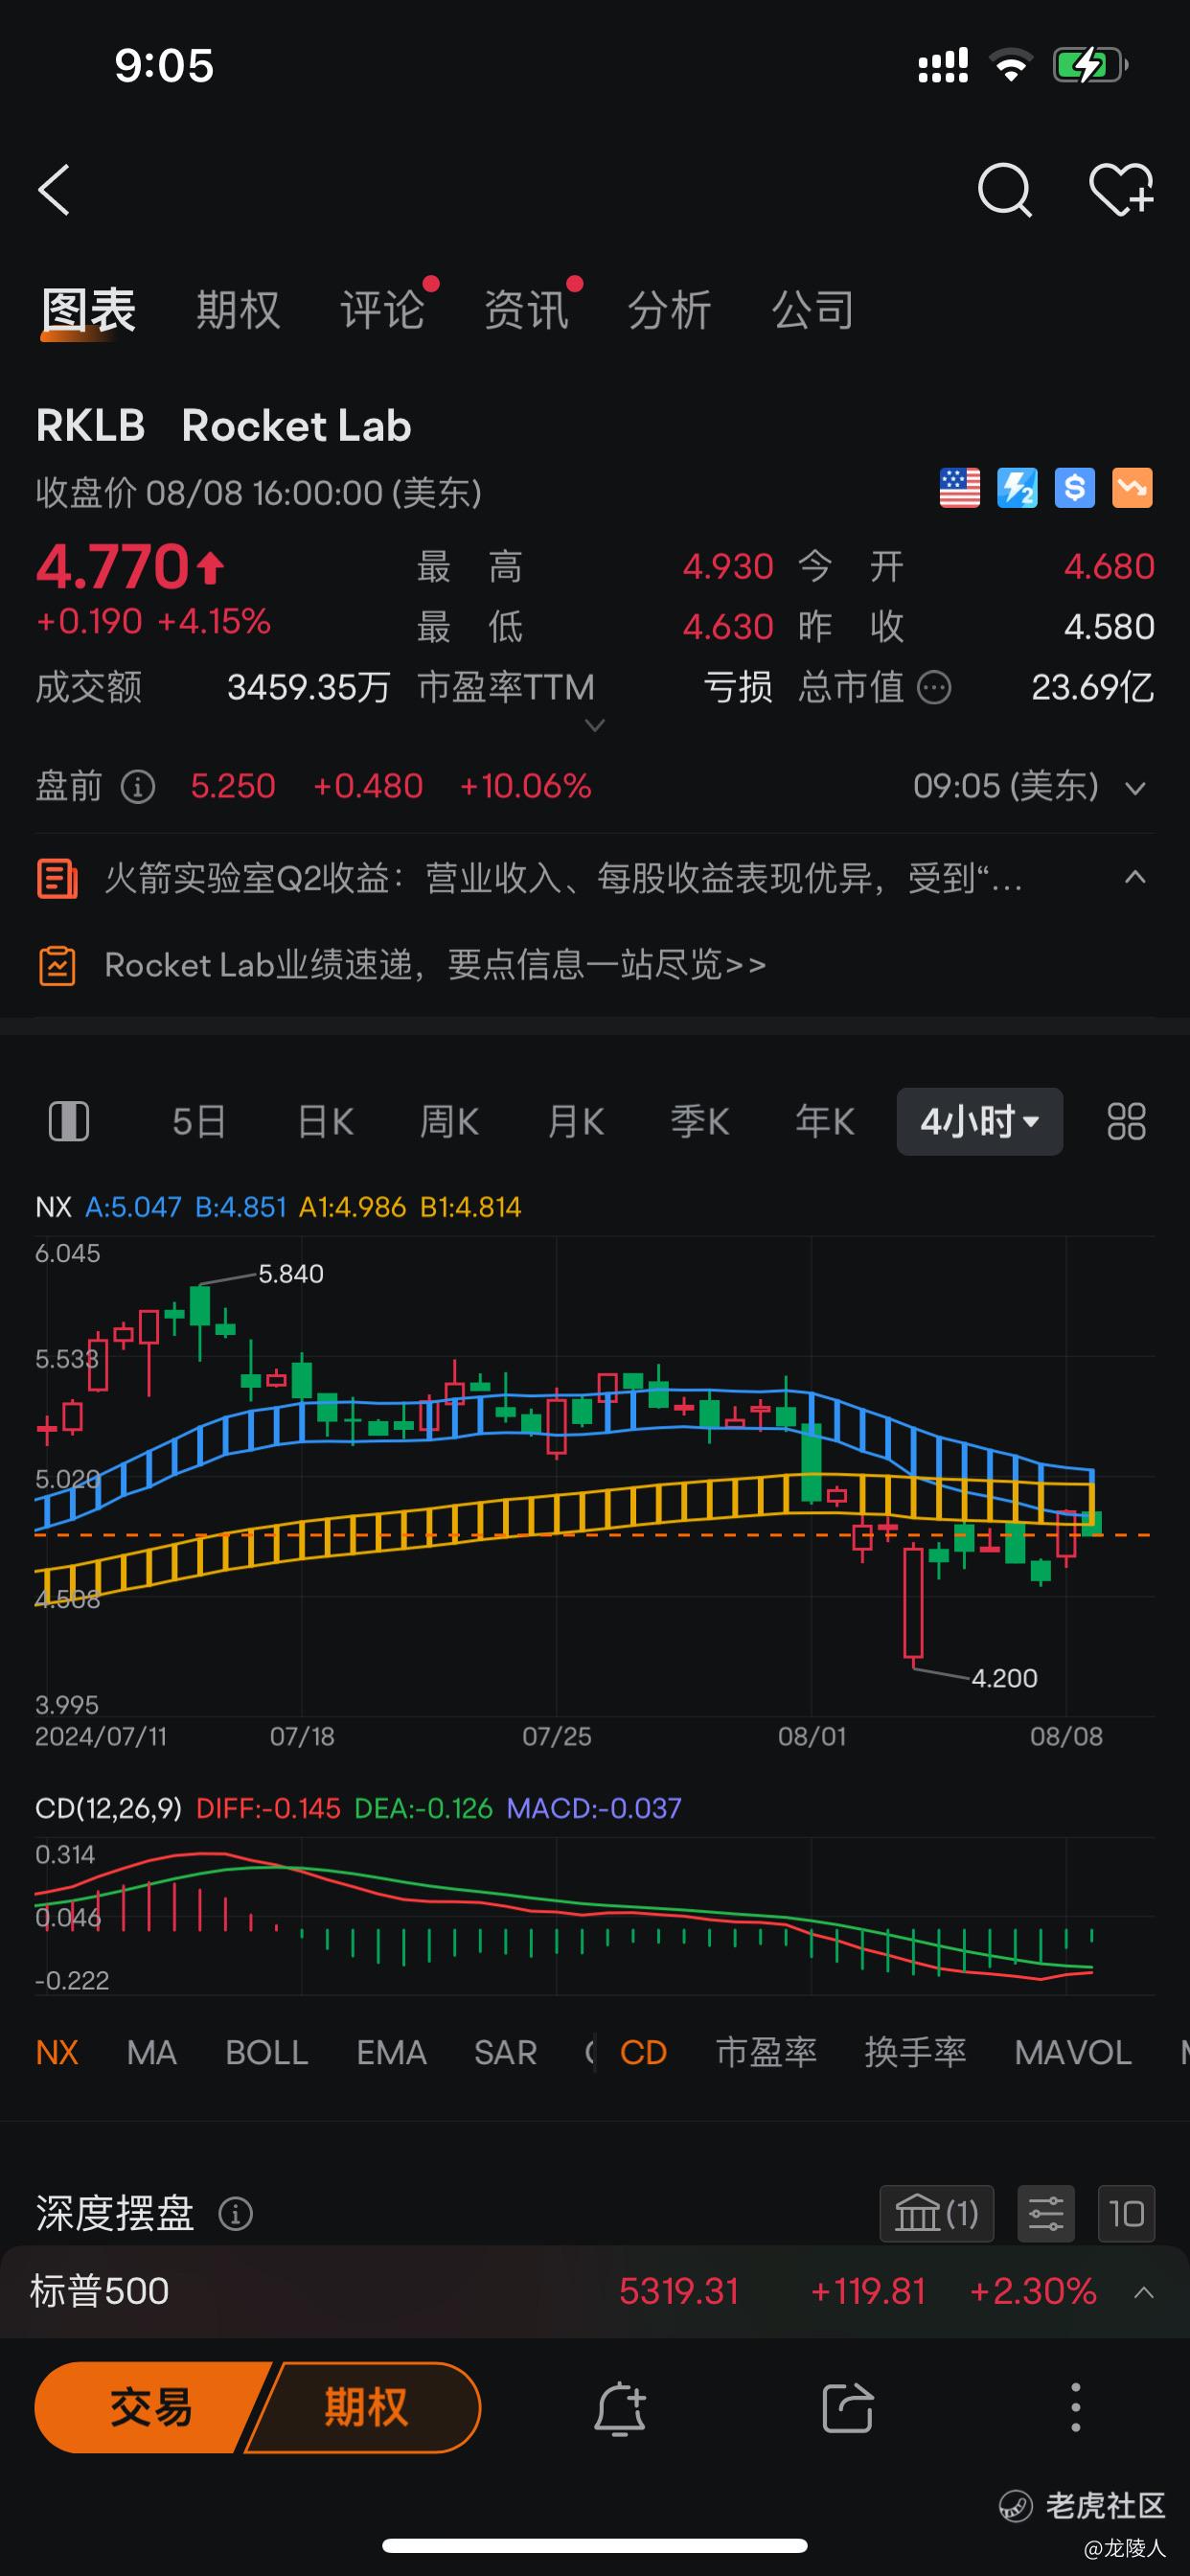Tap the share arrow icon
Viewport: 1190px width, 2576px height.
pyautogui.click(x=847, y=2408)
